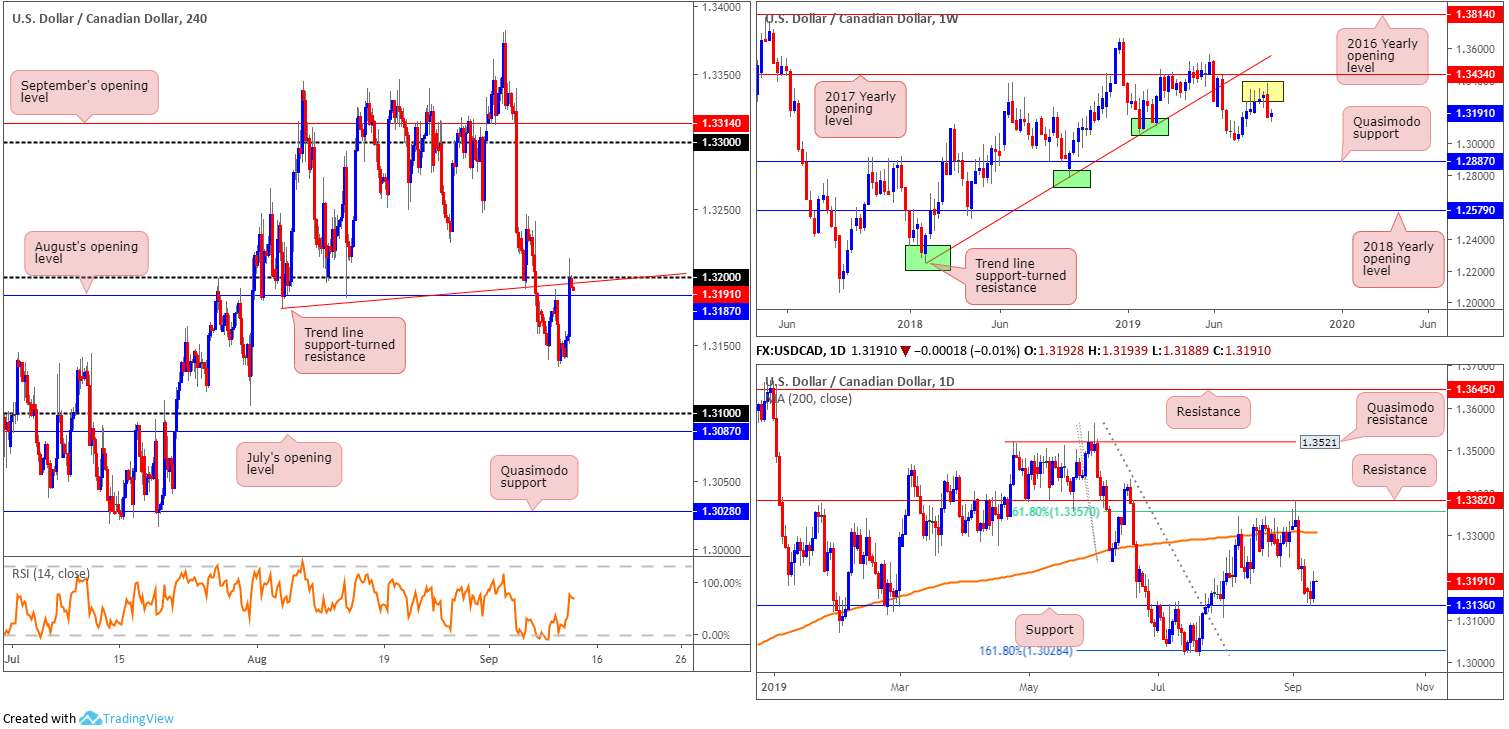Click the 1.30280 blue price label
The height and width of the screenshot is (729, 1509).
[719, 511]
